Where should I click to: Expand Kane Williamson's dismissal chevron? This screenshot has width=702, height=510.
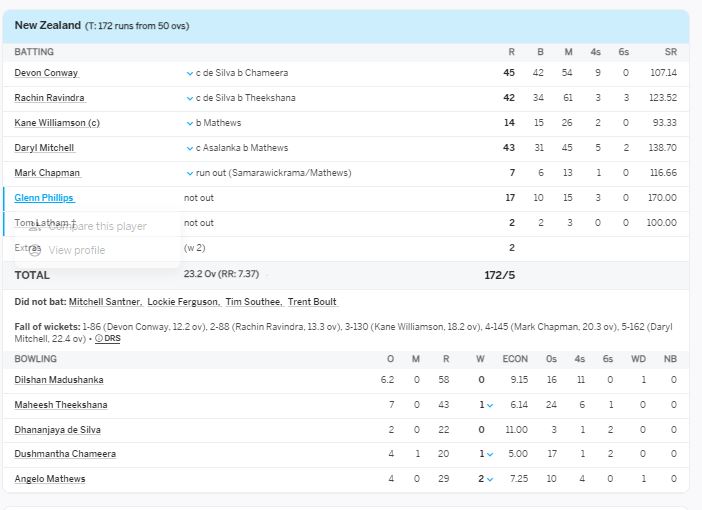coord(189,123)
